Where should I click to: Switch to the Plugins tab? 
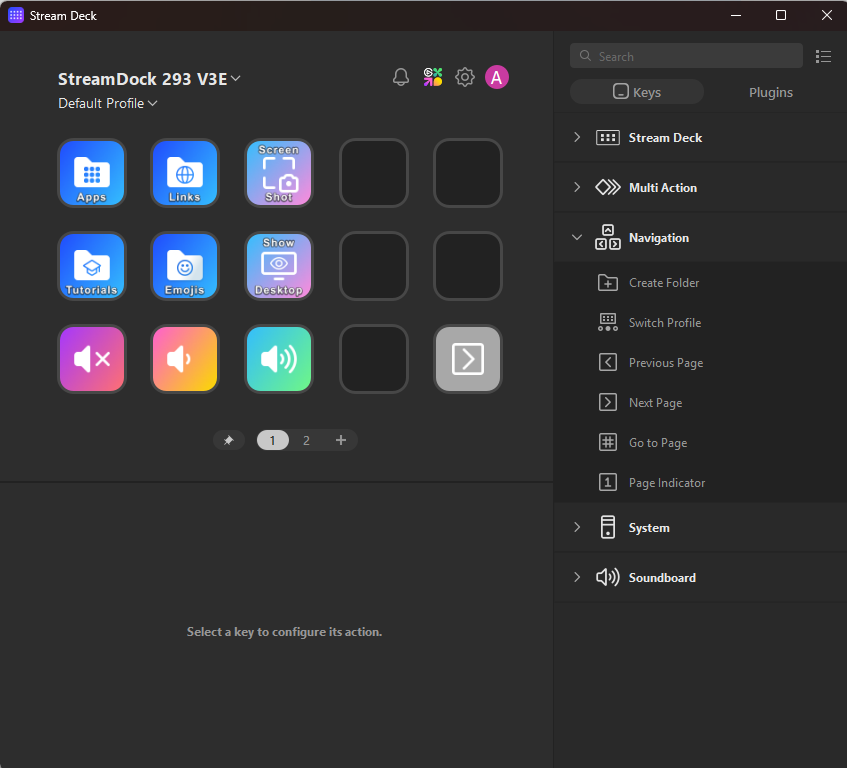point(771,92)
